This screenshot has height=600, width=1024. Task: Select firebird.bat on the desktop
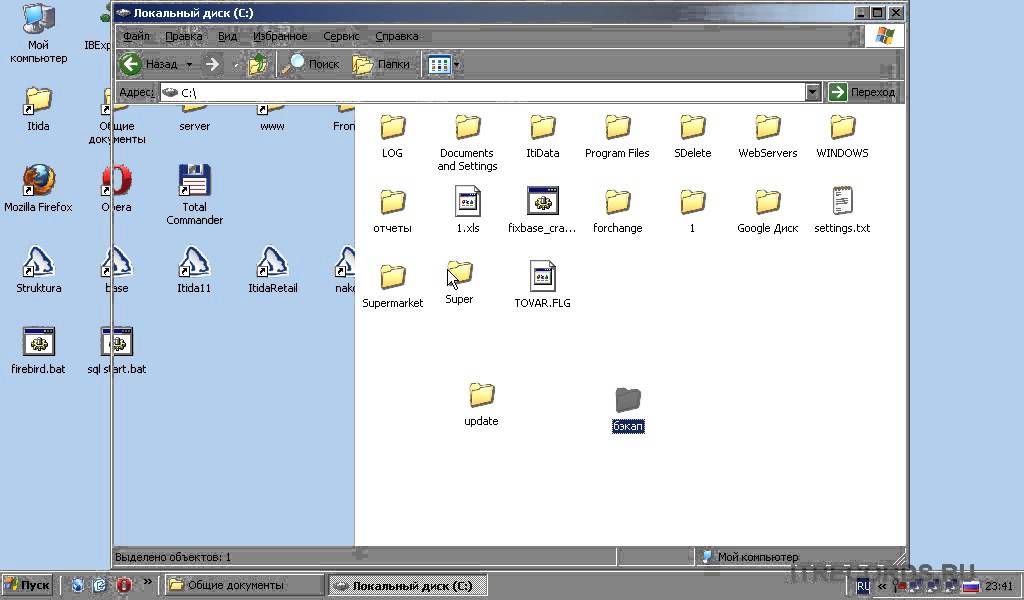38,351
